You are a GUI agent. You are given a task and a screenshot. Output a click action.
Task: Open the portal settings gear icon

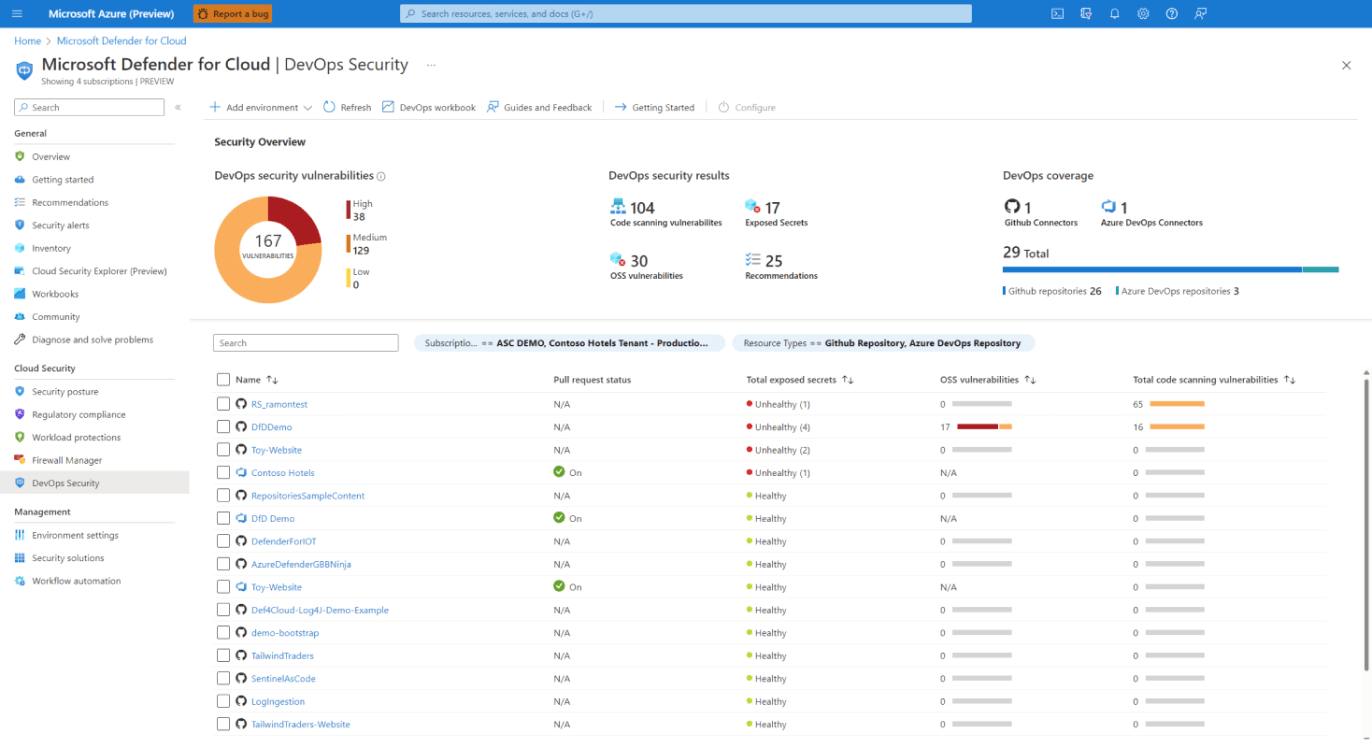pos(1143,14)
